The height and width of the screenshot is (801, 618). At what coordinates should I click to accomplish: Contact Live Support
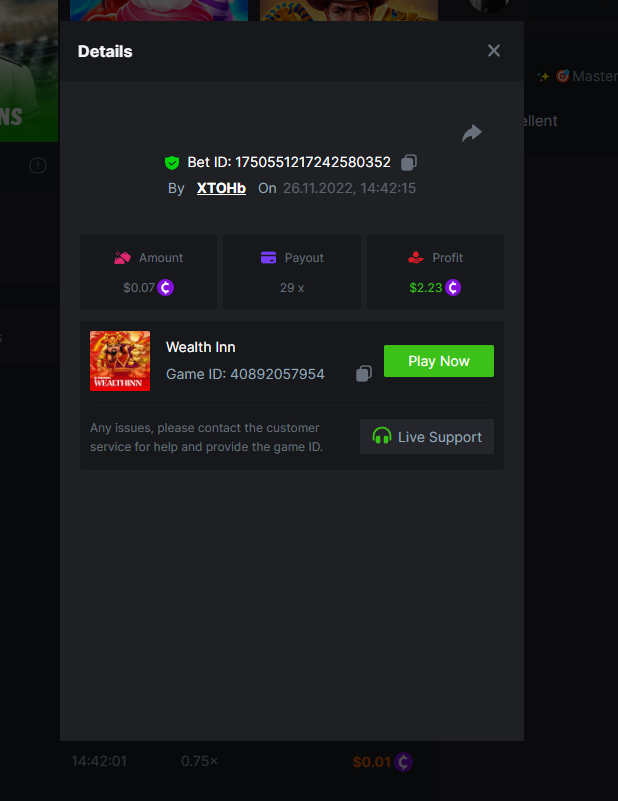pyautogui.click(x=427, y=437)
